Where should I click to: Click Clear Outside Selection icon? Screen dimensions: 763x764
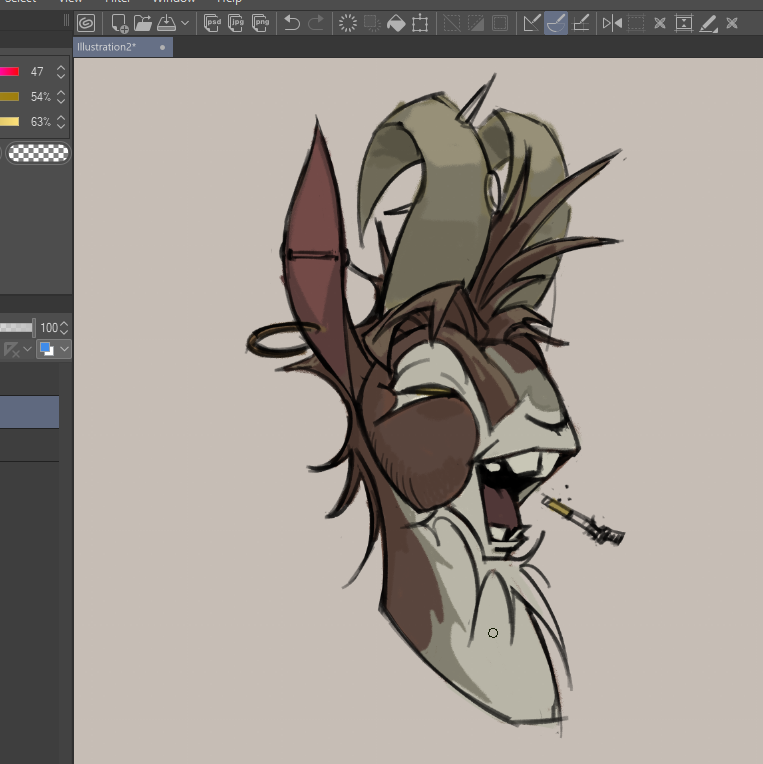tap(372, 23)
